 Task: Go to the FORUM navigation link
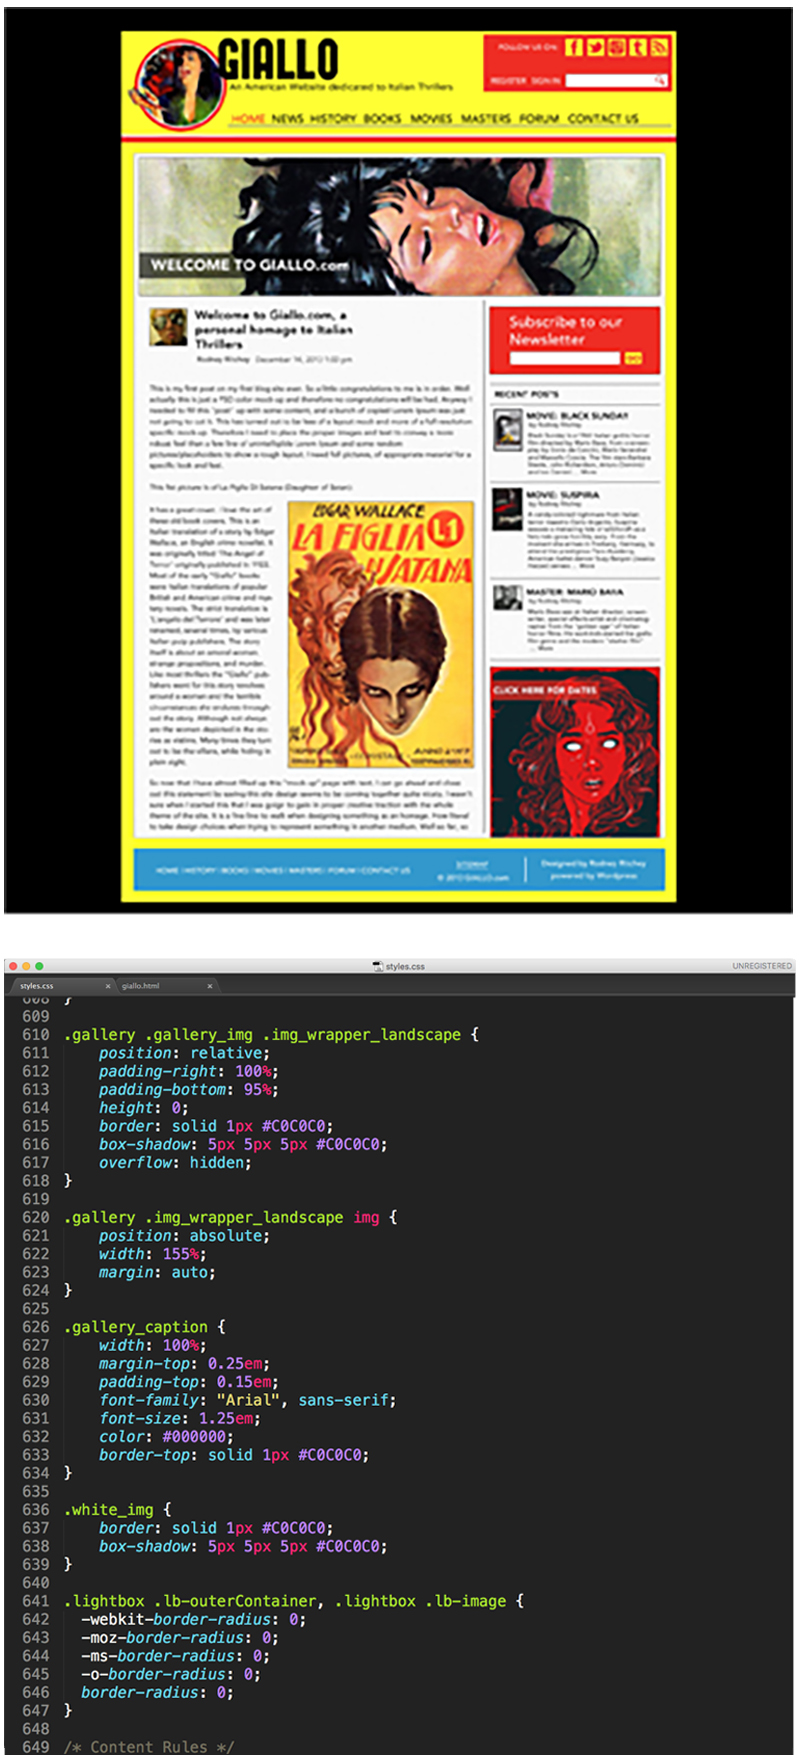pos(539,118)
